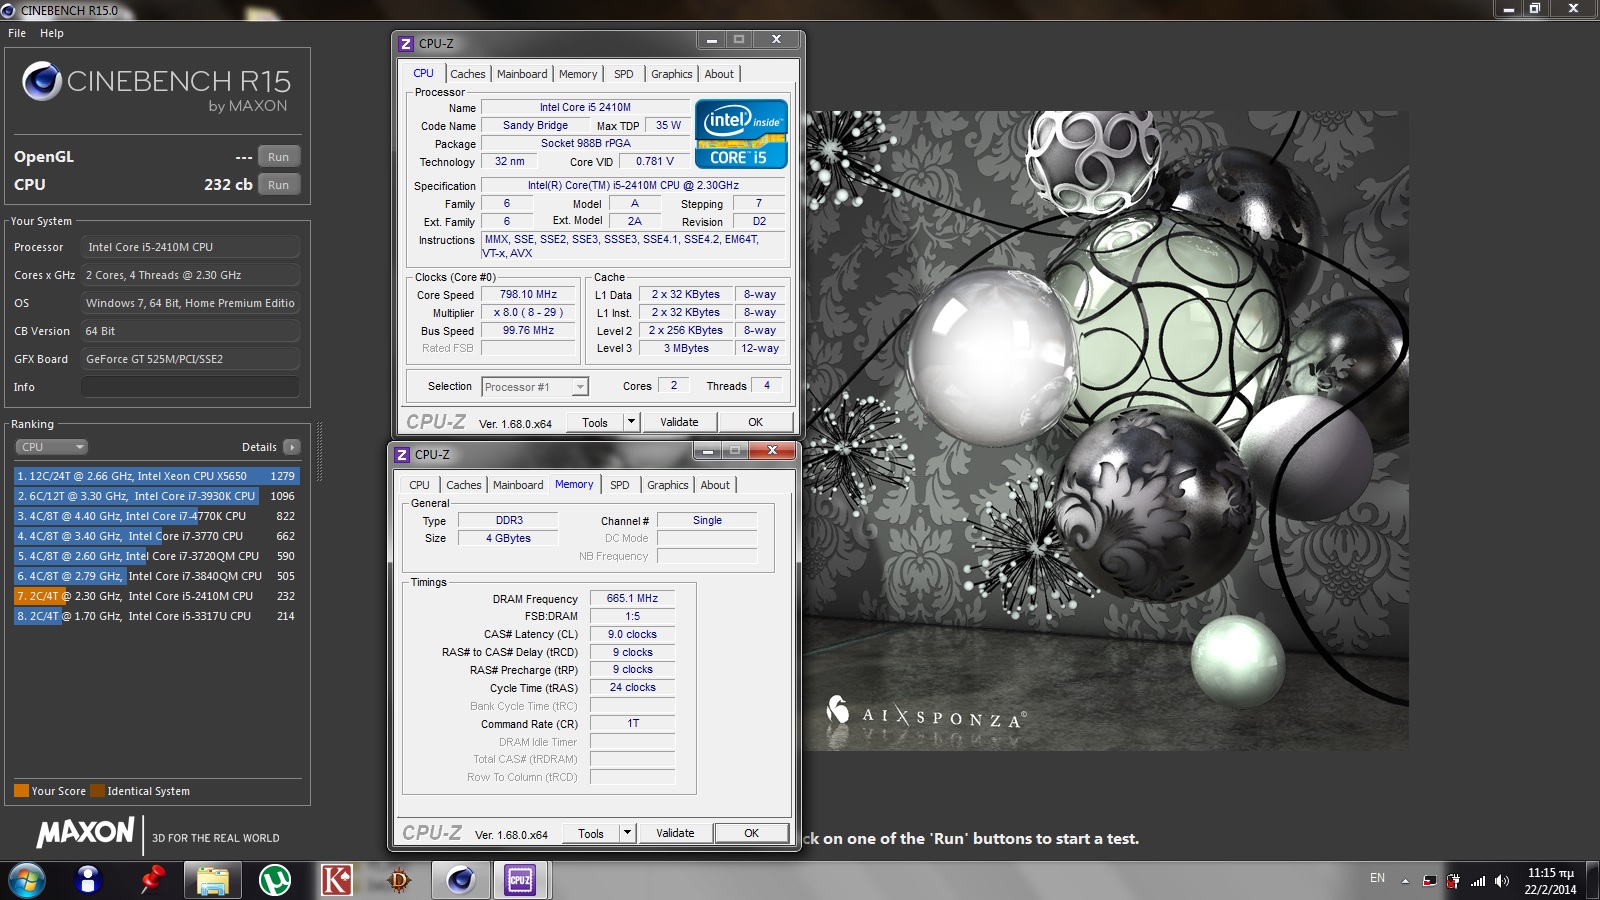Click OK in lower CPU-Z window
Image resolution: width=1600 pixels, height=900 pixels.
point(751,833)
